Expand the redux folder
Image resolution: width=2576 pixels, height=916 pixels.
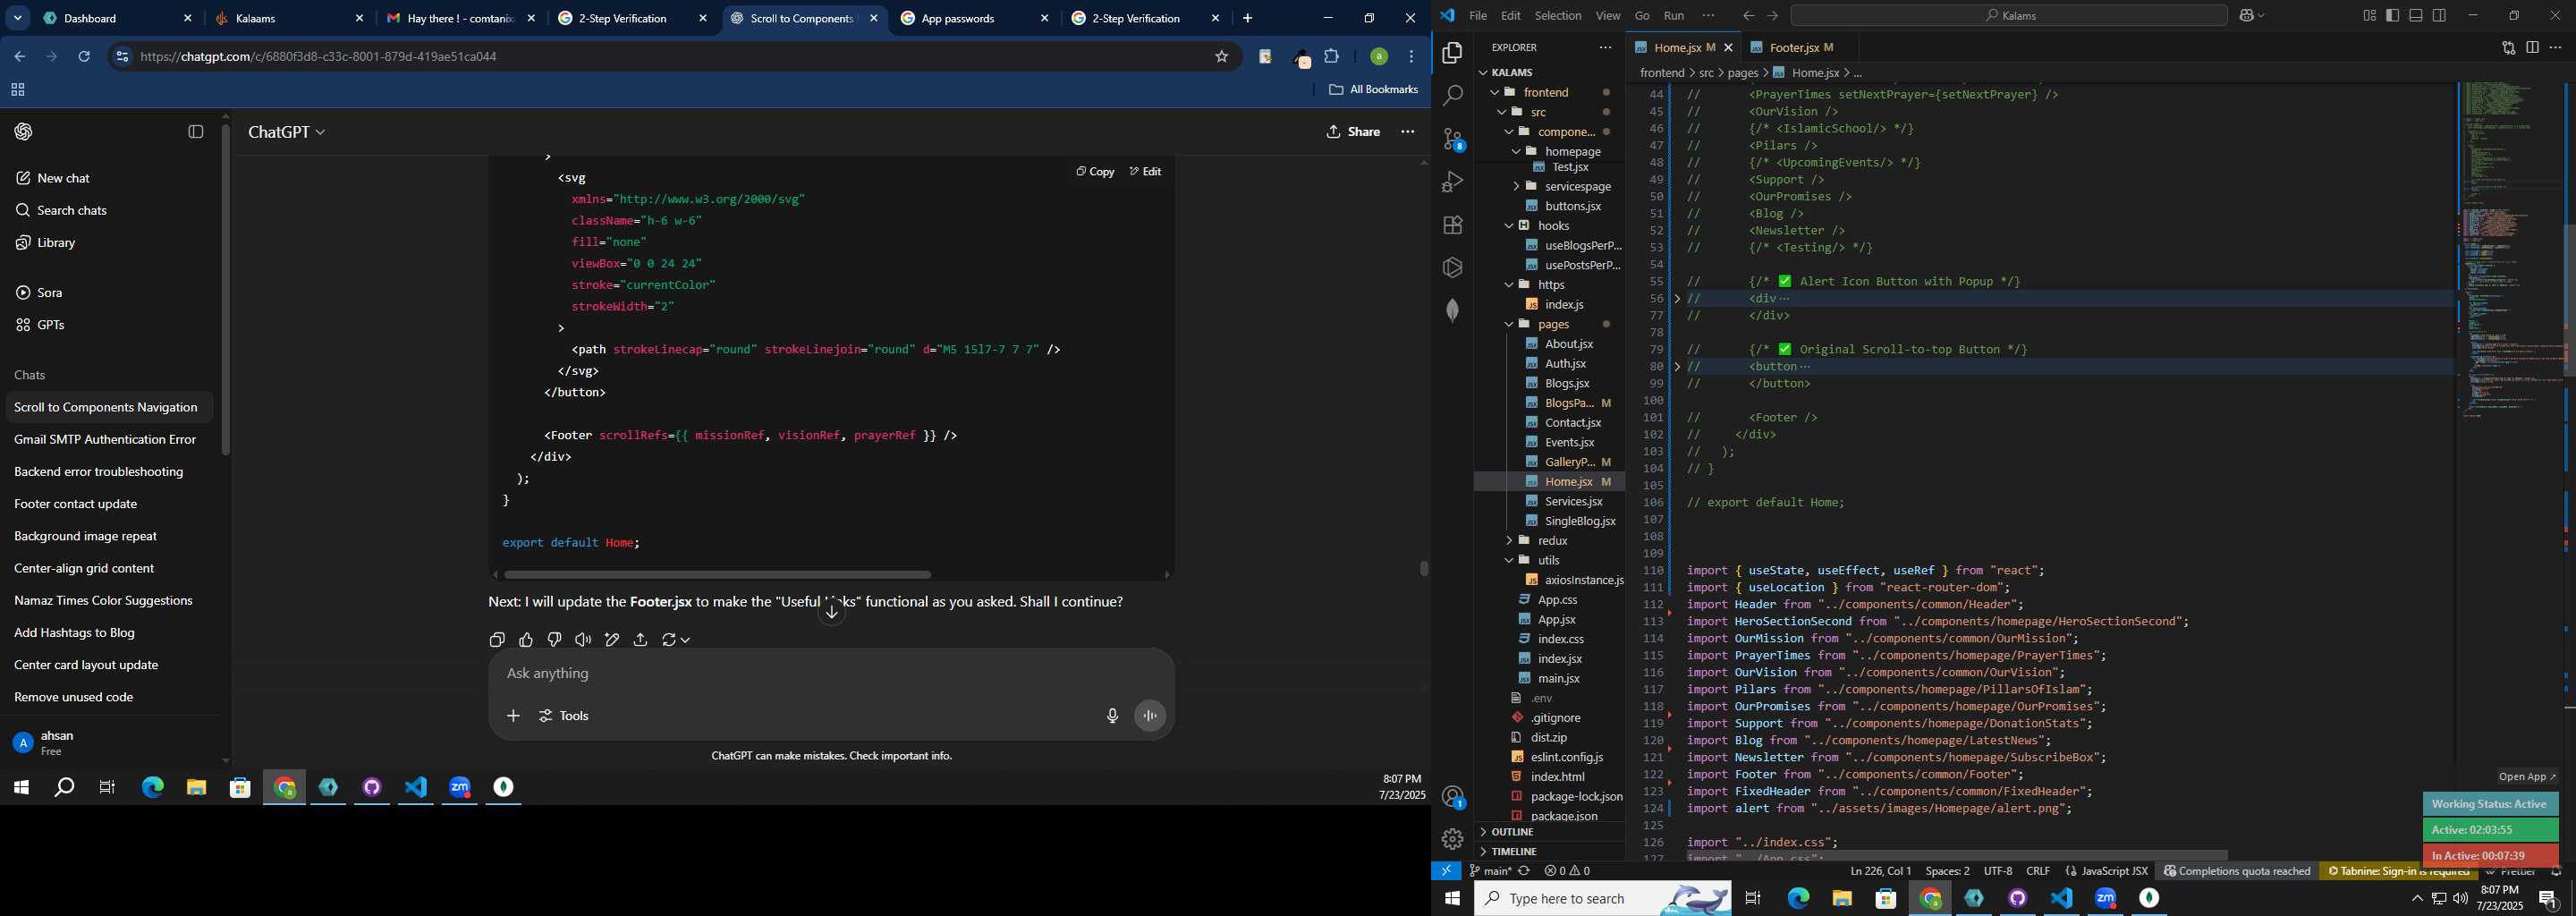tap(1553, 541)
